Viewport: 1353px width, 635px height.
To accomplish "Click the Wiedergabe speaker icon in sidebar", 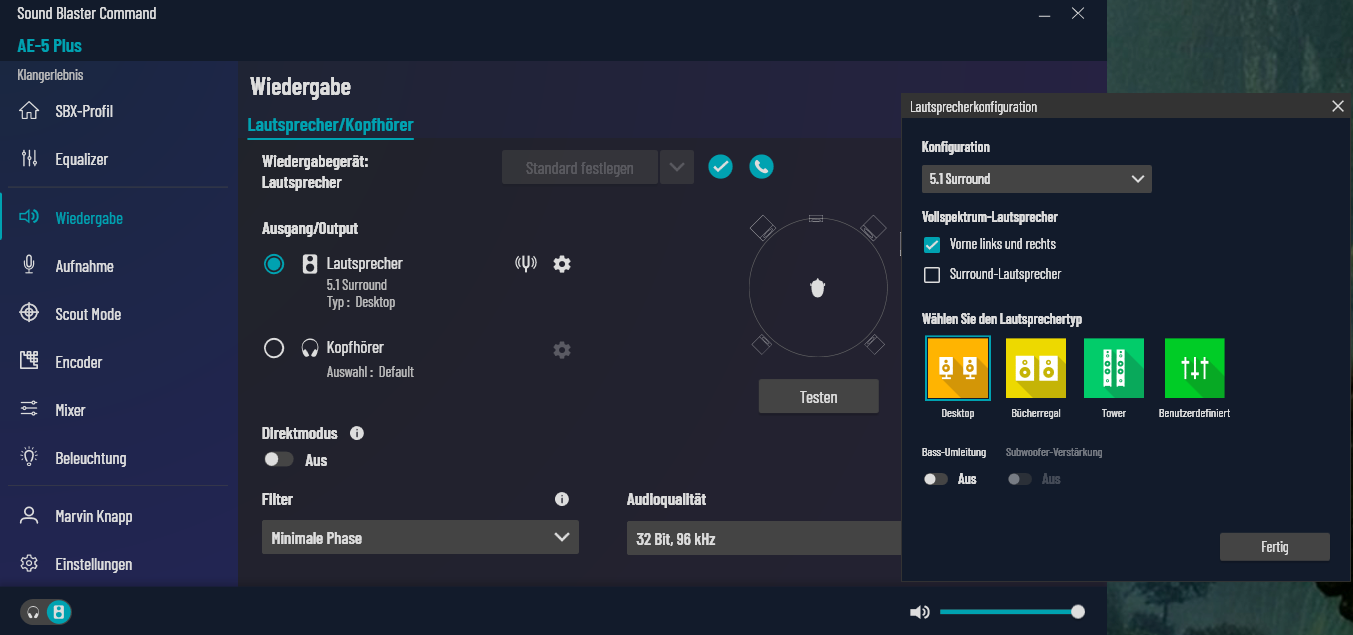I will [x=30, y=218].
